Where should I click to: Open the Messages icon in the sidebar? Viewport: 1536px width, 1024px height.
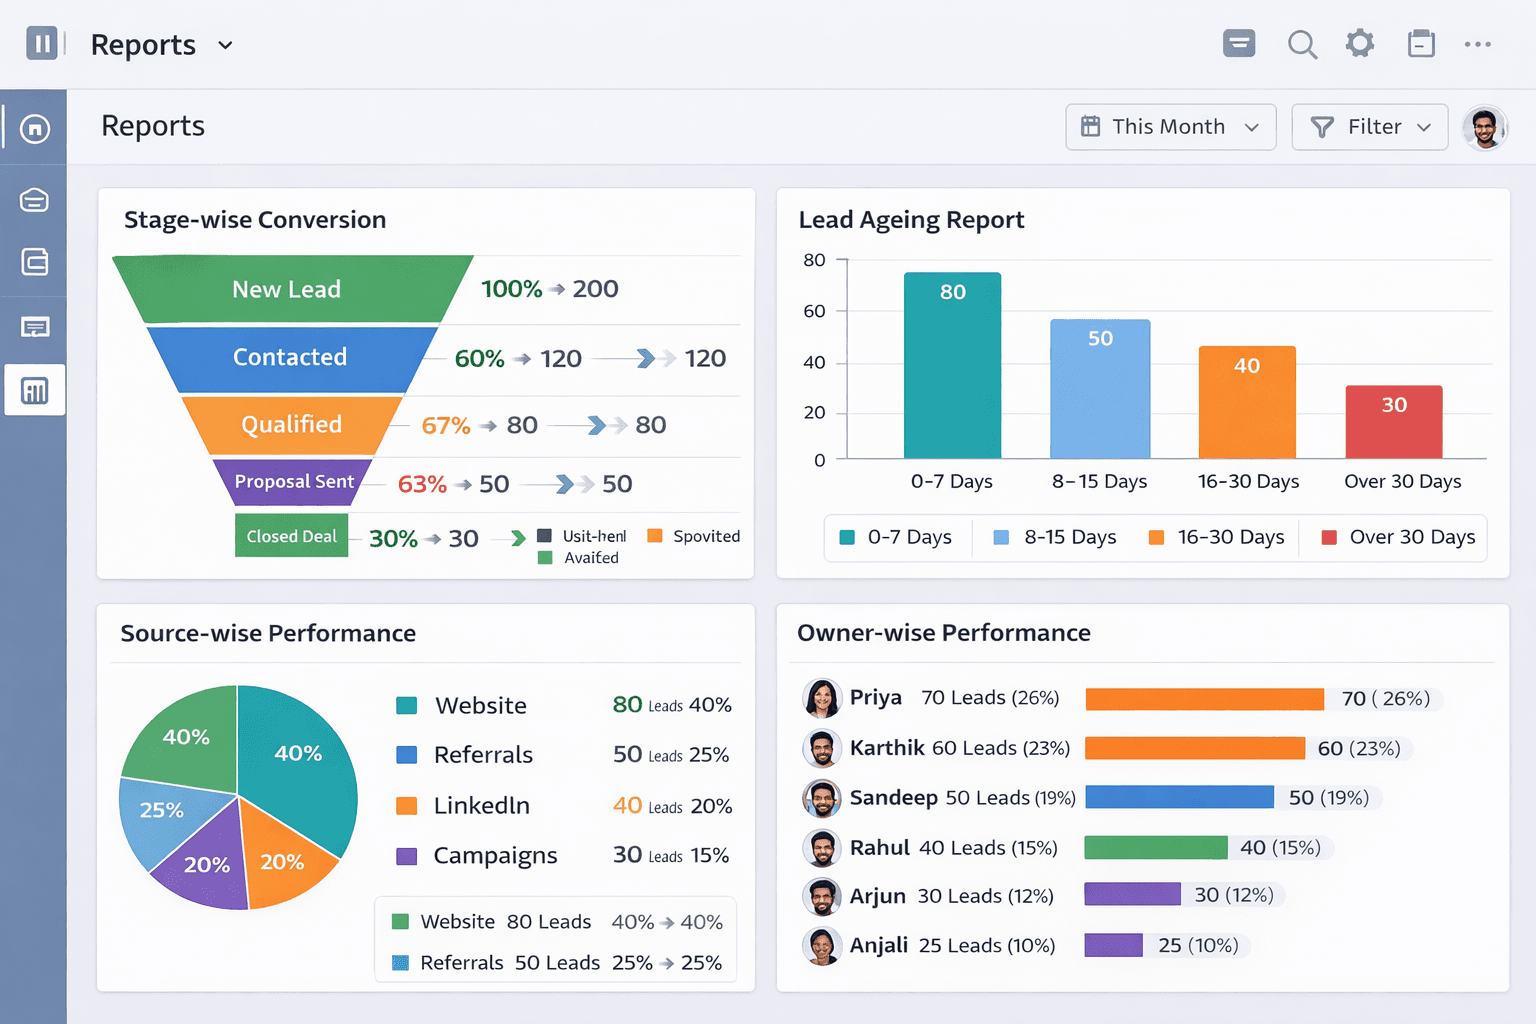point(34,327)
